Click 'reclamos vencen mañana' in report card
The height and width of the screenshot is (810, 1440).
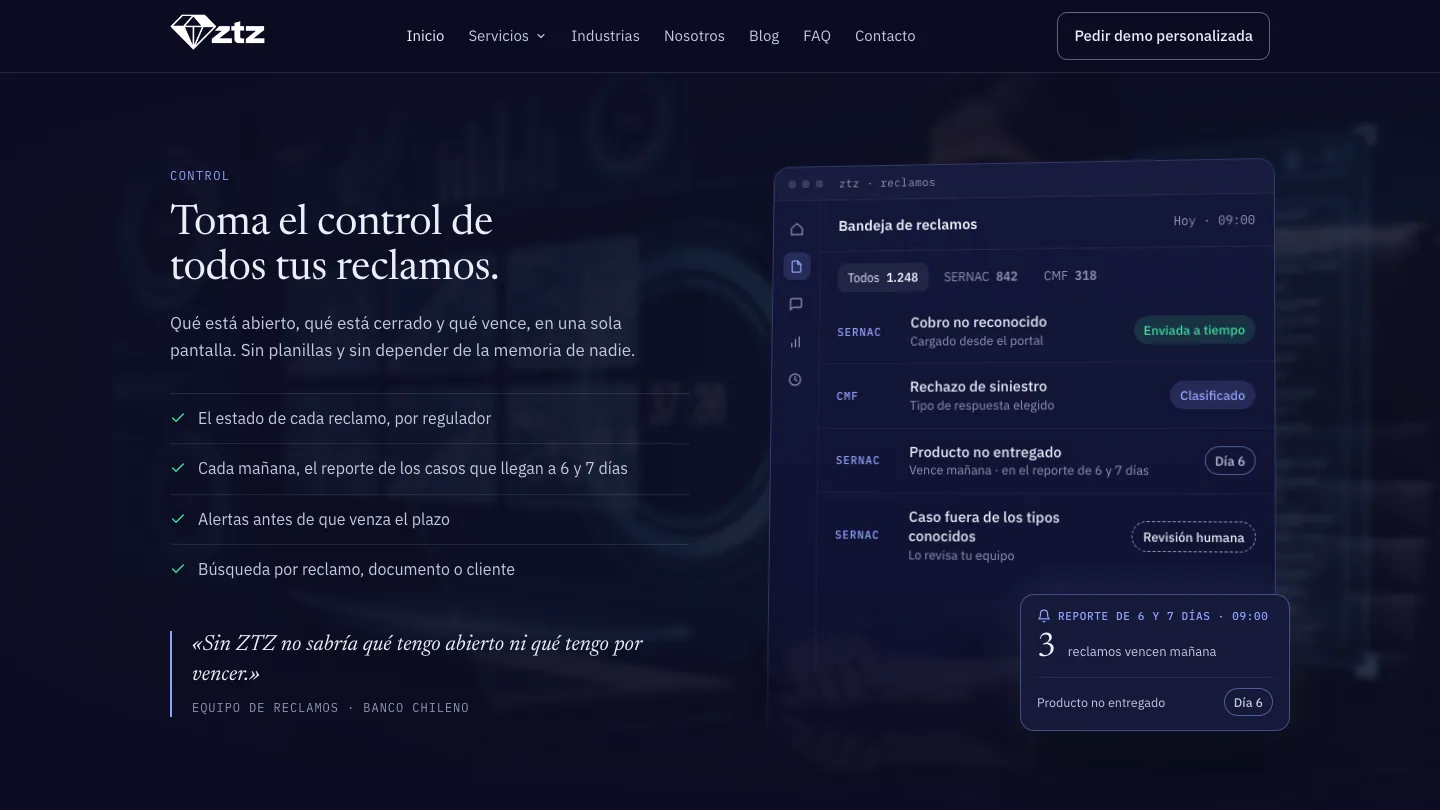point(1142,652)
